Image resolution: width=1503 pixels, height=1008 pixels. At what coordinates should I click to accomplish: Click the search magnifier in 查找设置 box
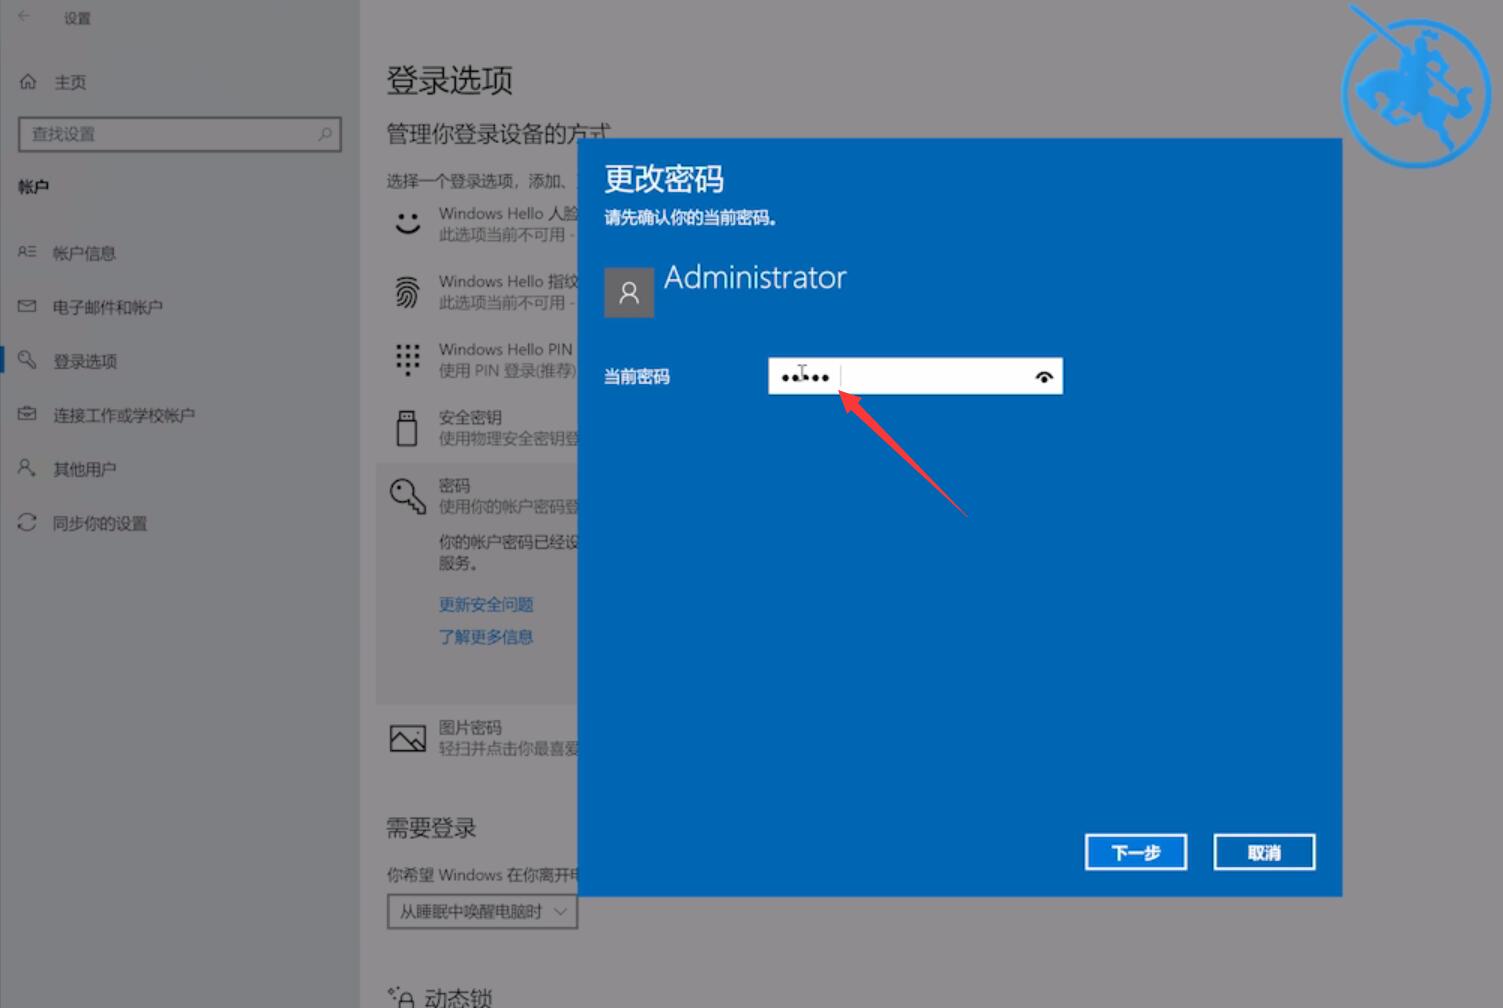click(x=325, y=133)
